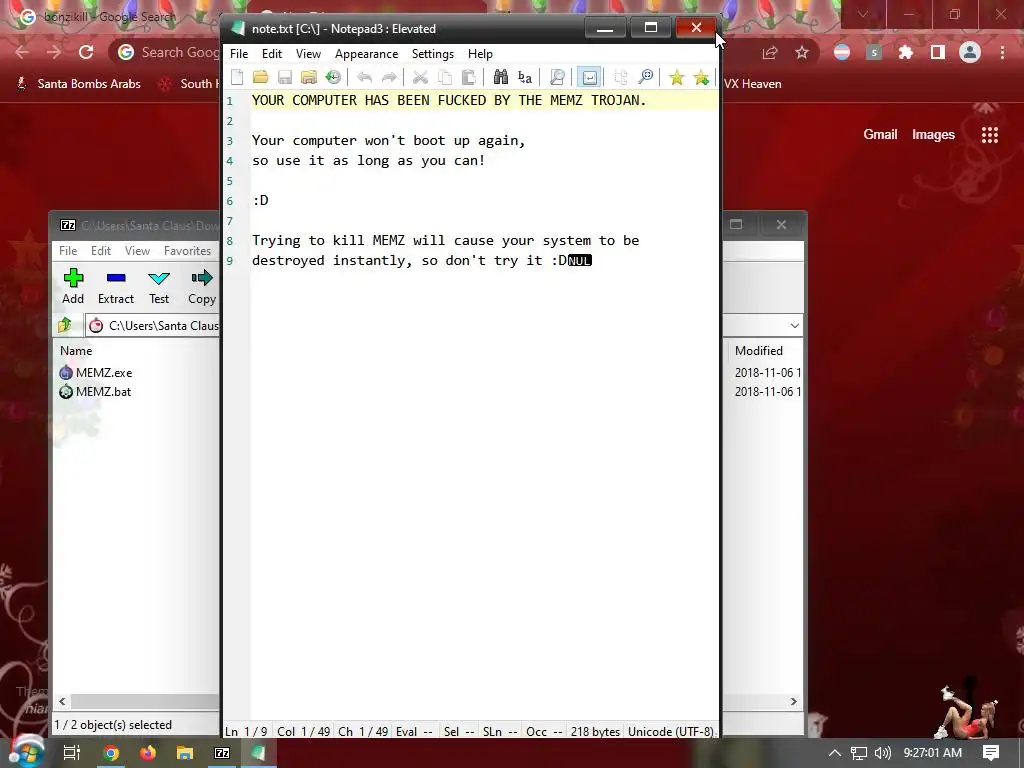1024x768 pixels.
Task: Click the Redo arrow icon
Action: (389, 78)
